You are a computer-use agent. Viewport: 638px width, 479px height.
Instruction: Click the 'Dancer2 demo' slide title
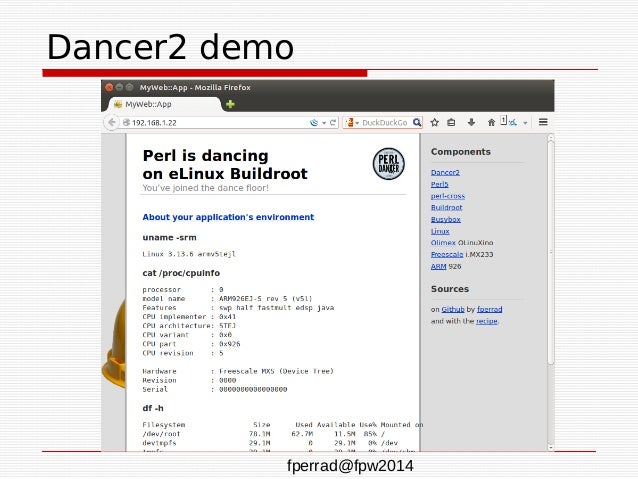(x=170, y=47)
